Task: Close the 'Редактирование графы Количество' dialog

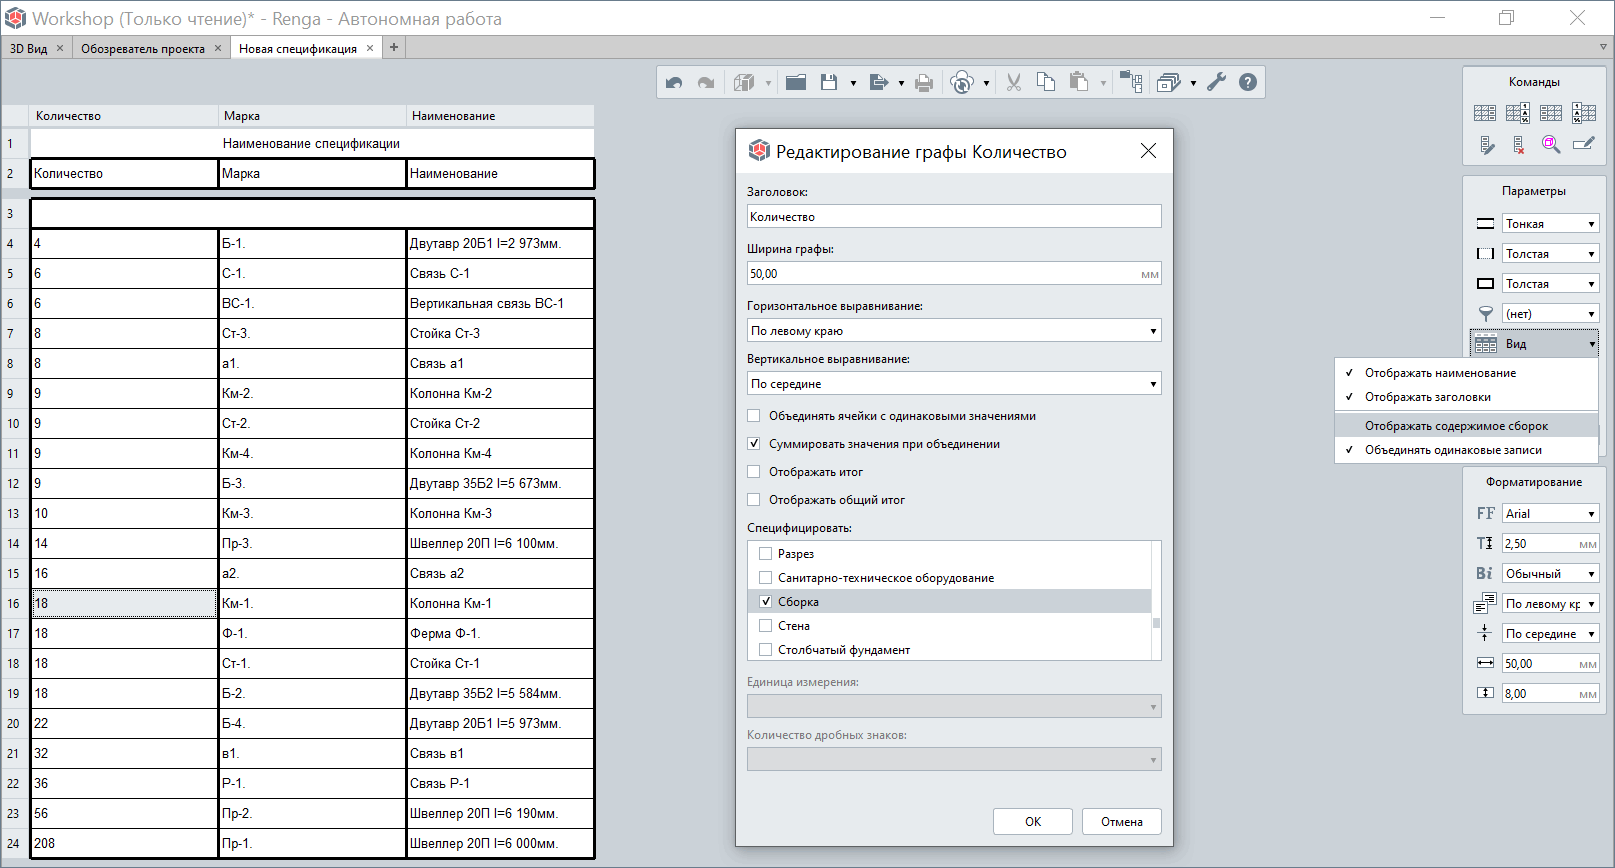Action: [1148, 151]
